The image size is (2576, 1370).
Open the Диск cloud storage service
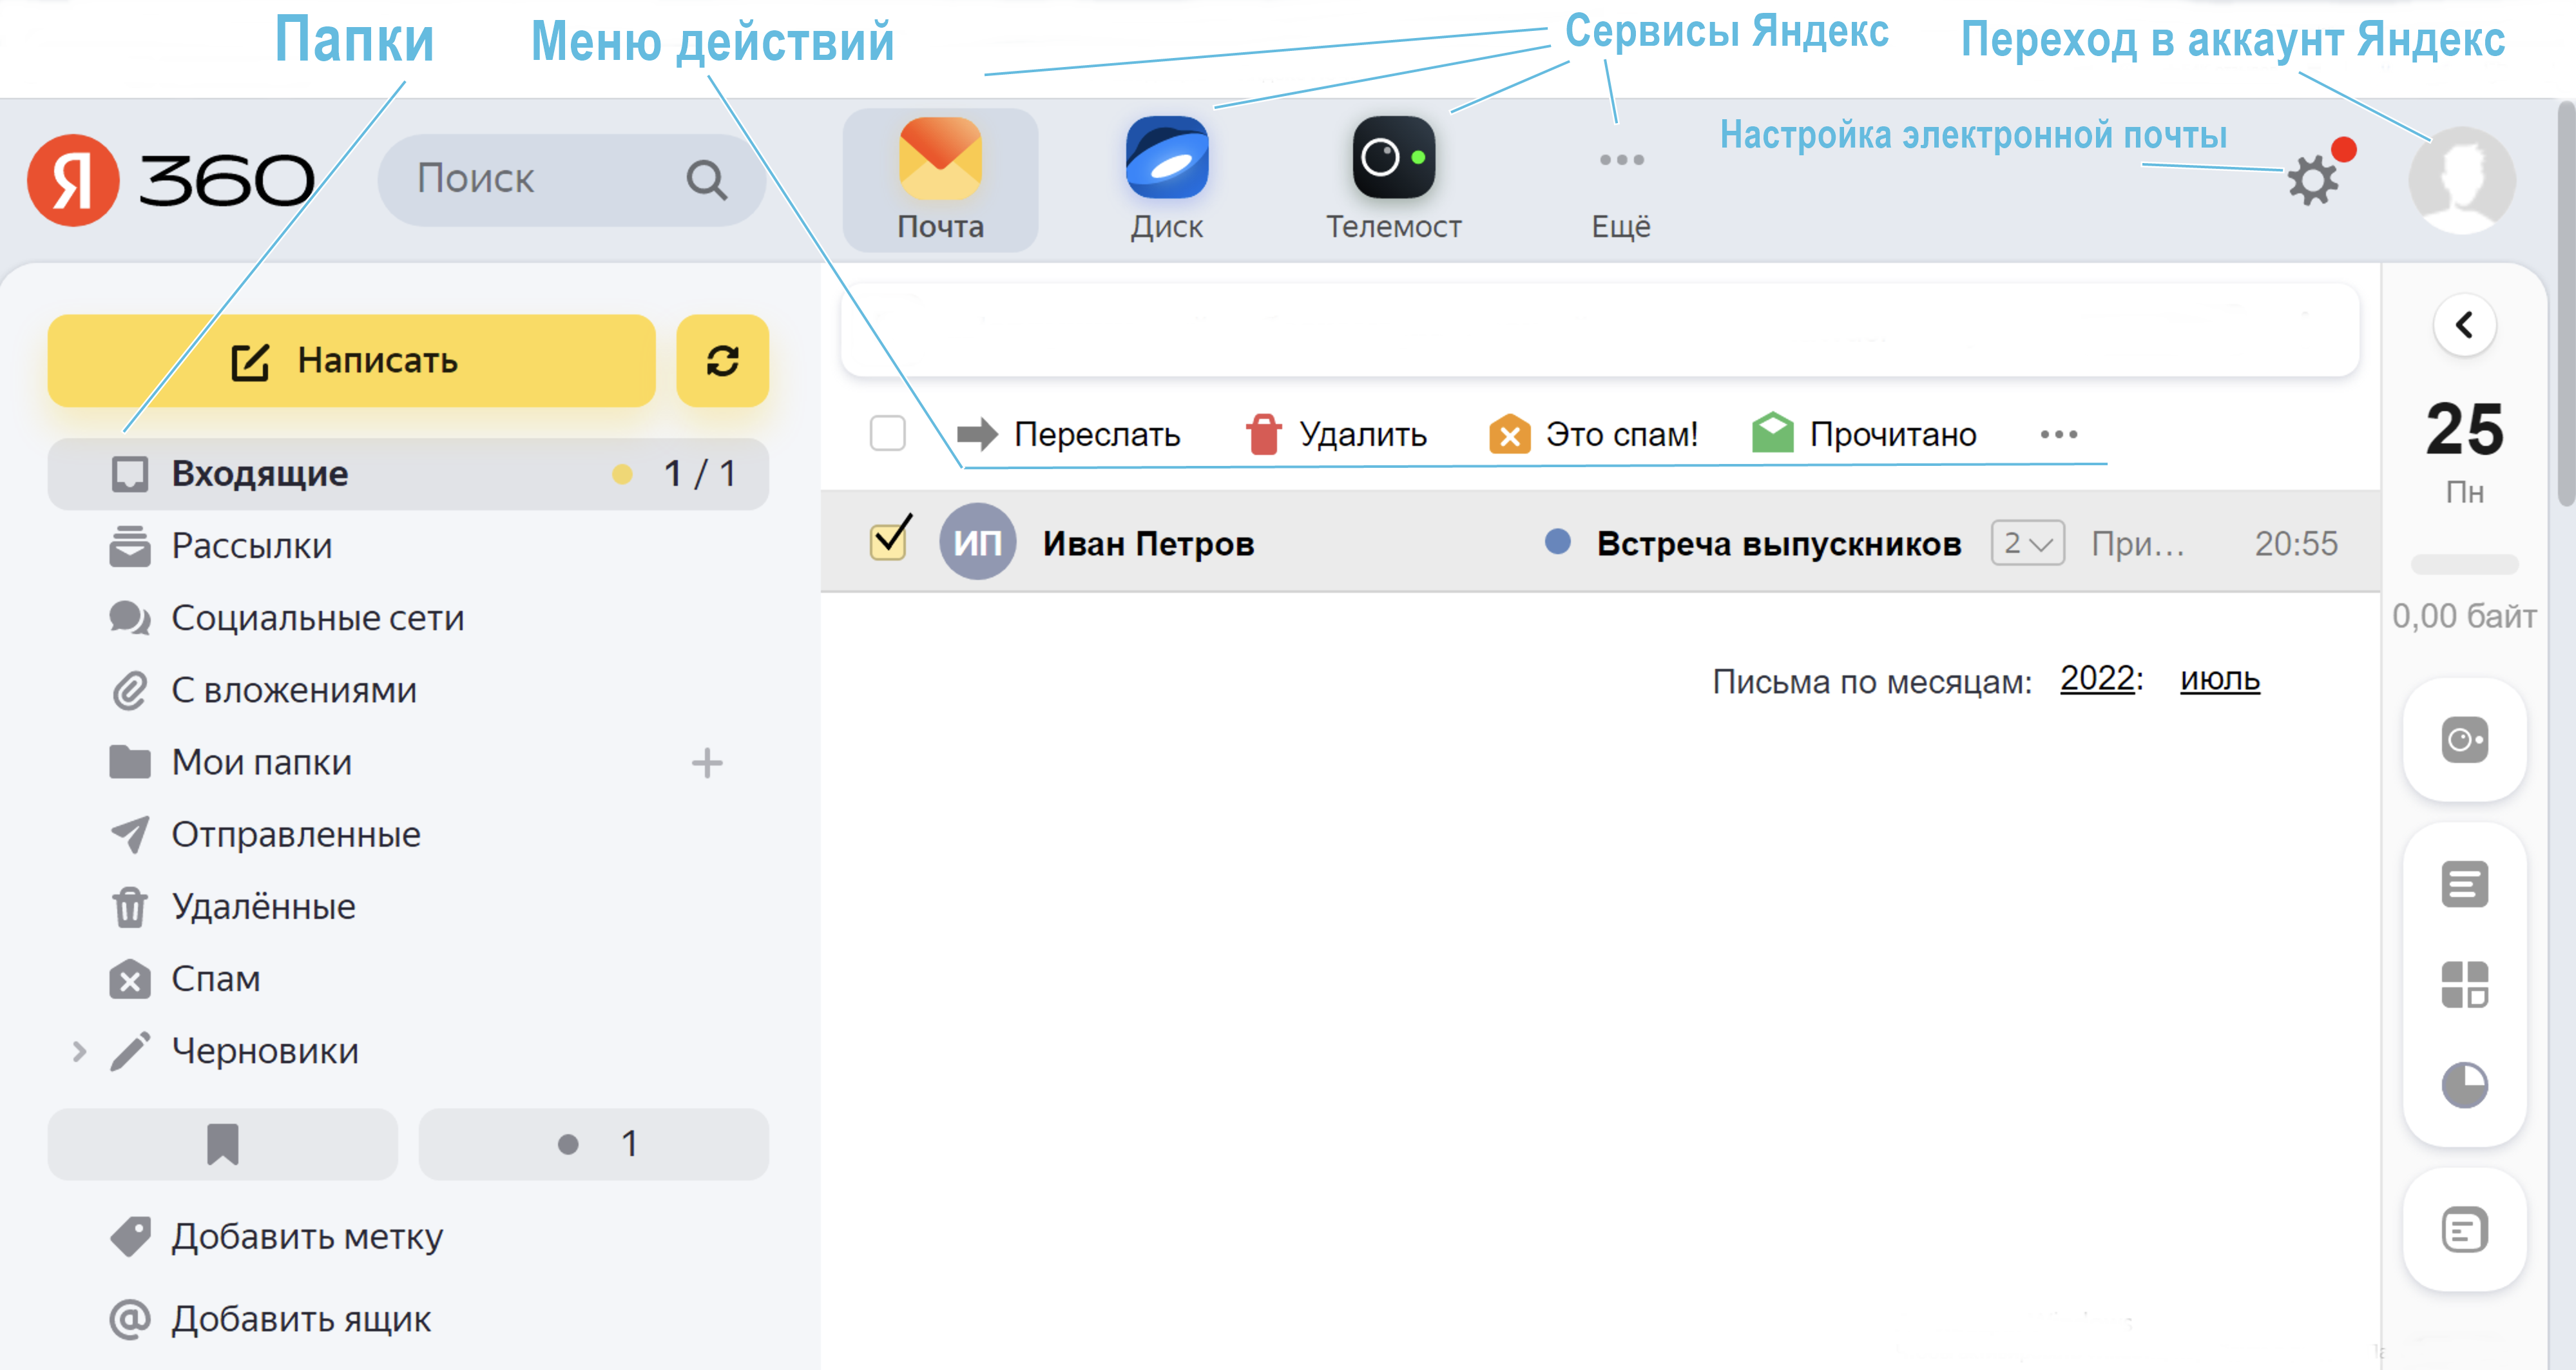1166,180
